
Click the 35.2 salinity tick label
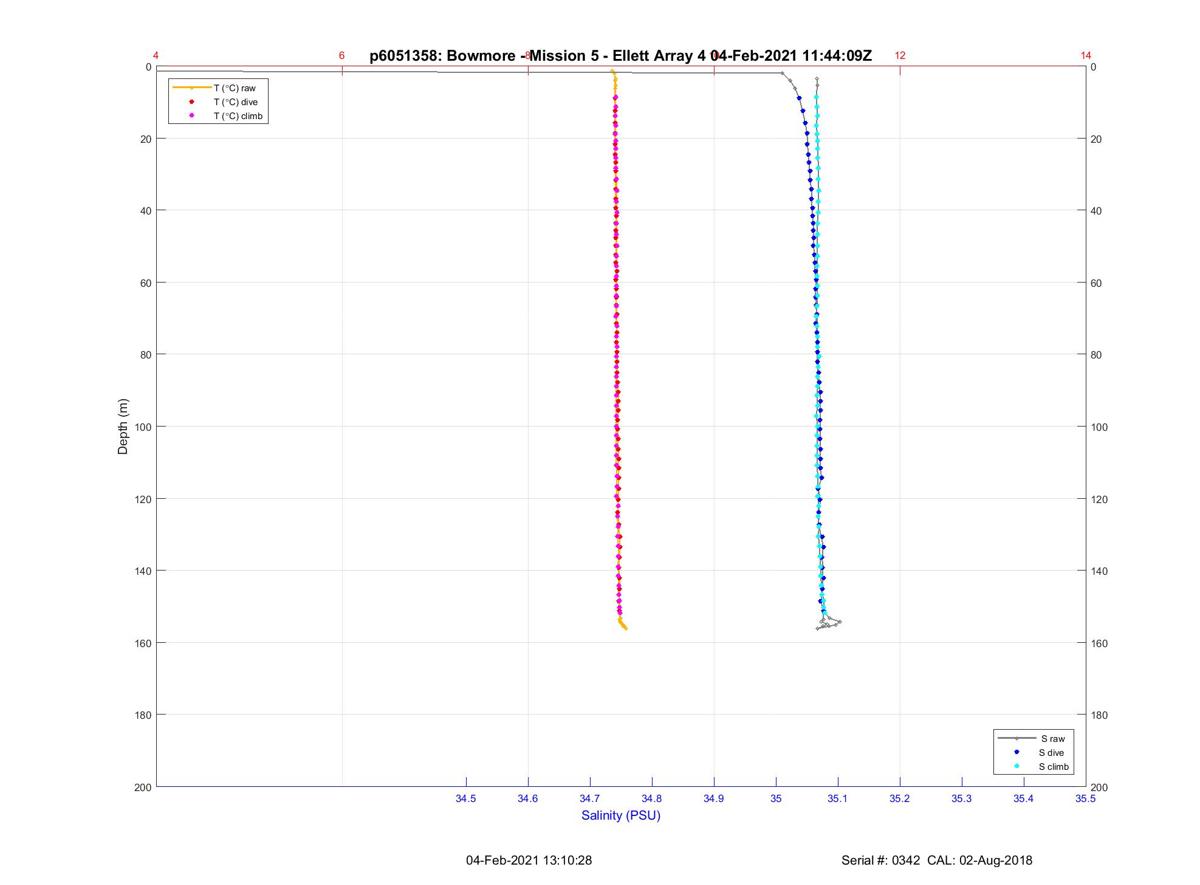[900, 798]
